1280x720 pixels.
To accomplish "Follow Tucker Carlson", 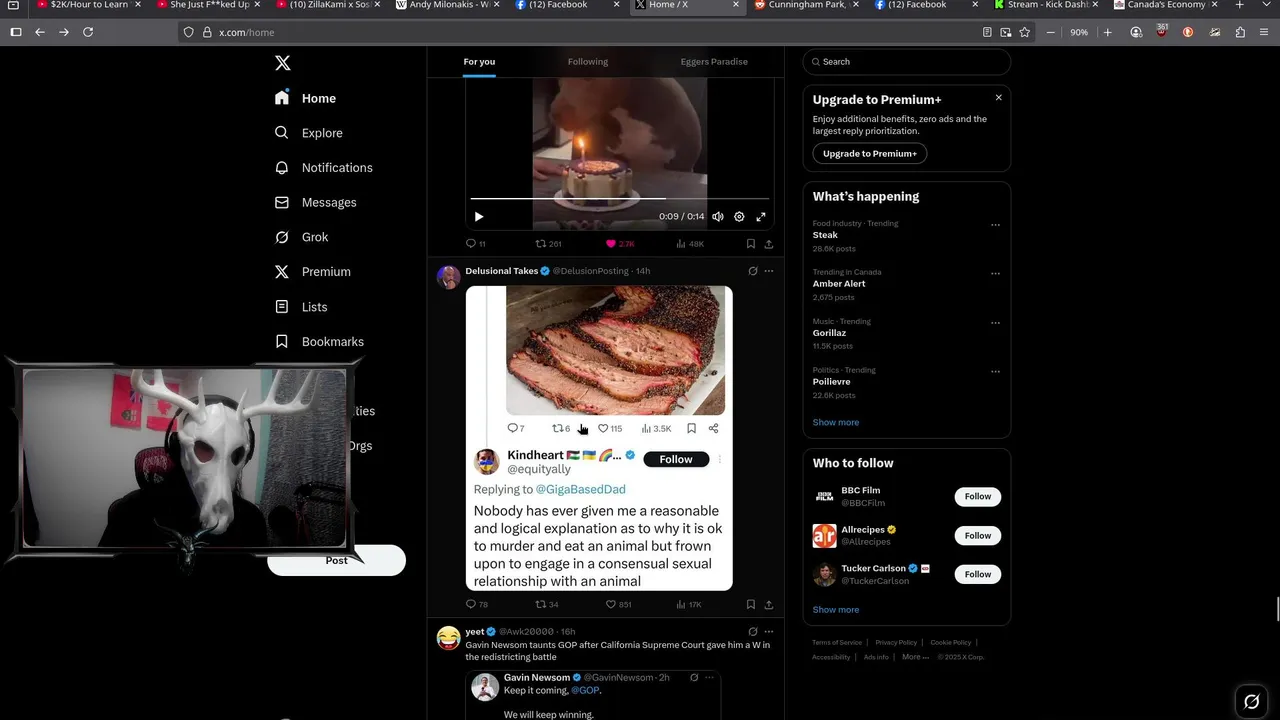I will [978, 575].
